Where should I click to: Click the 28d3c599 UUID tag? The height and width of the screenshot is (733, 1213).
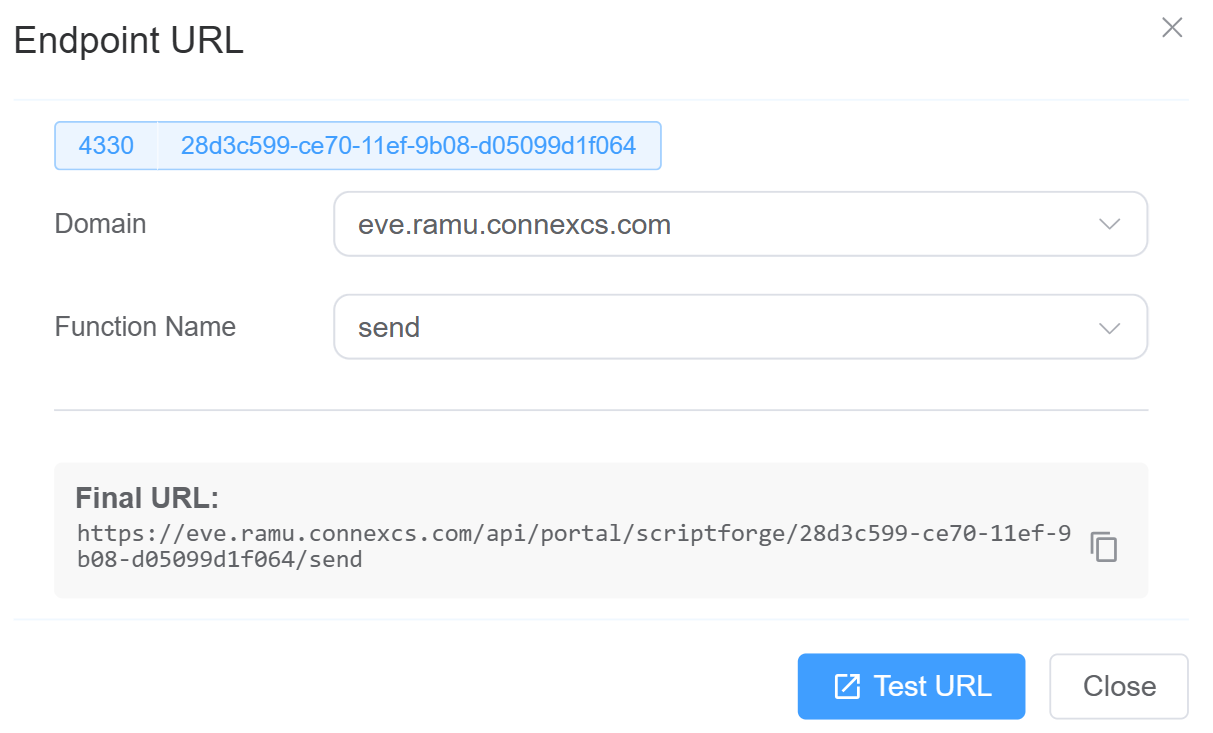click(408, 146)
